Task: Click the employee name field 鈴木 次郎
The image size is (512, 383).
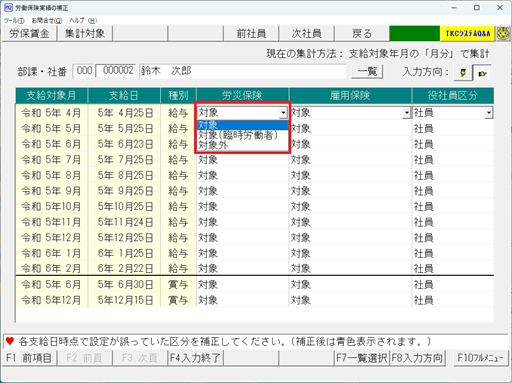Action: (x=243, y=71)
